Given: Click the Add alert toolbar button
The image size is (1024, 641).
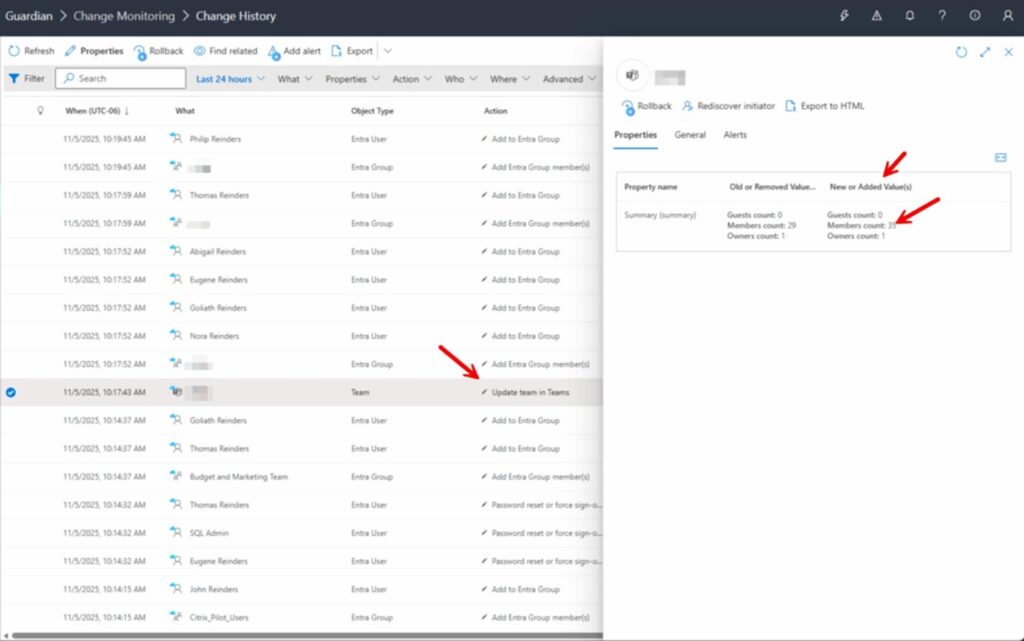Looking at the screenshot, I should tap(295, 52).
